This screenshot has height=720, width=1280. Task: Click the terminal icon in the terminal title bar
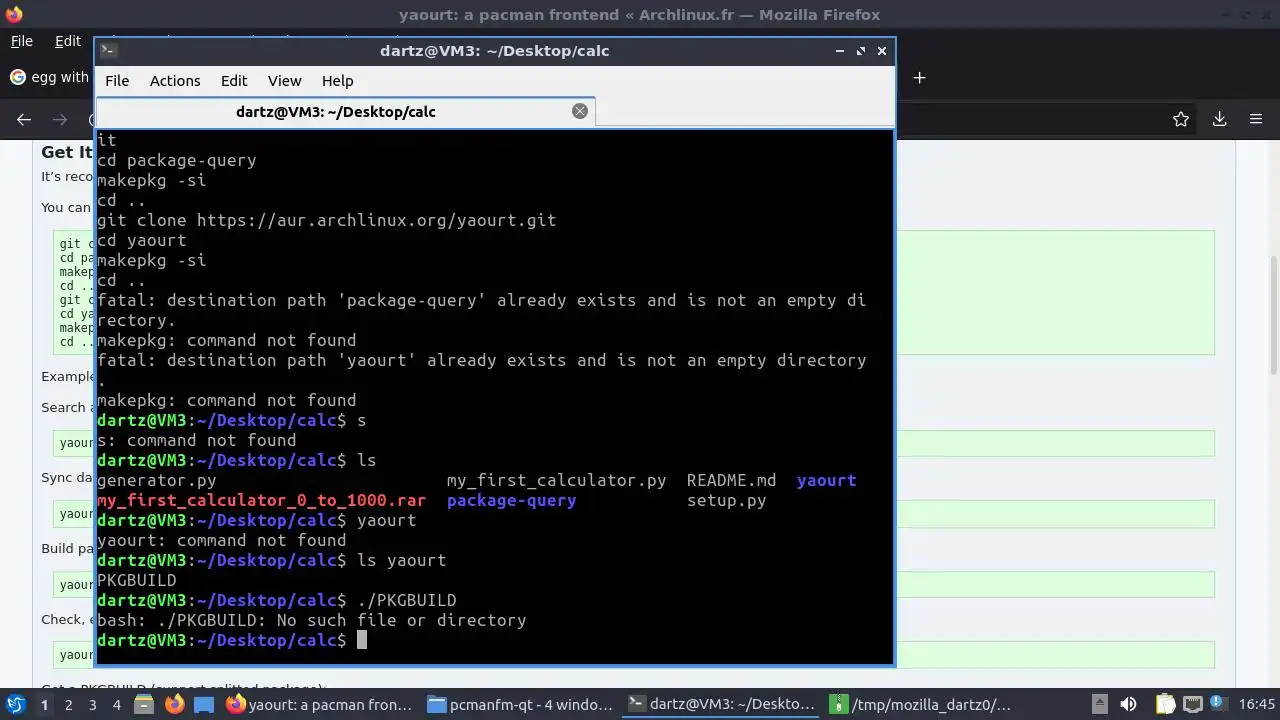pos(109,50)
